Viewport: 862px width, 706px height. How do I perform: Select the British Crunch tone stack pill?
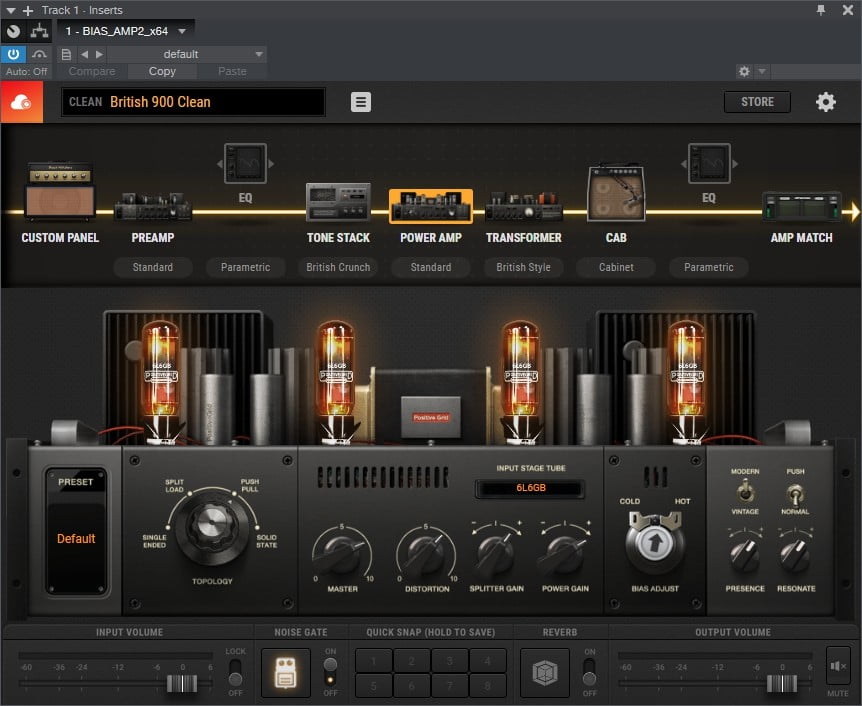coord(338,267)
